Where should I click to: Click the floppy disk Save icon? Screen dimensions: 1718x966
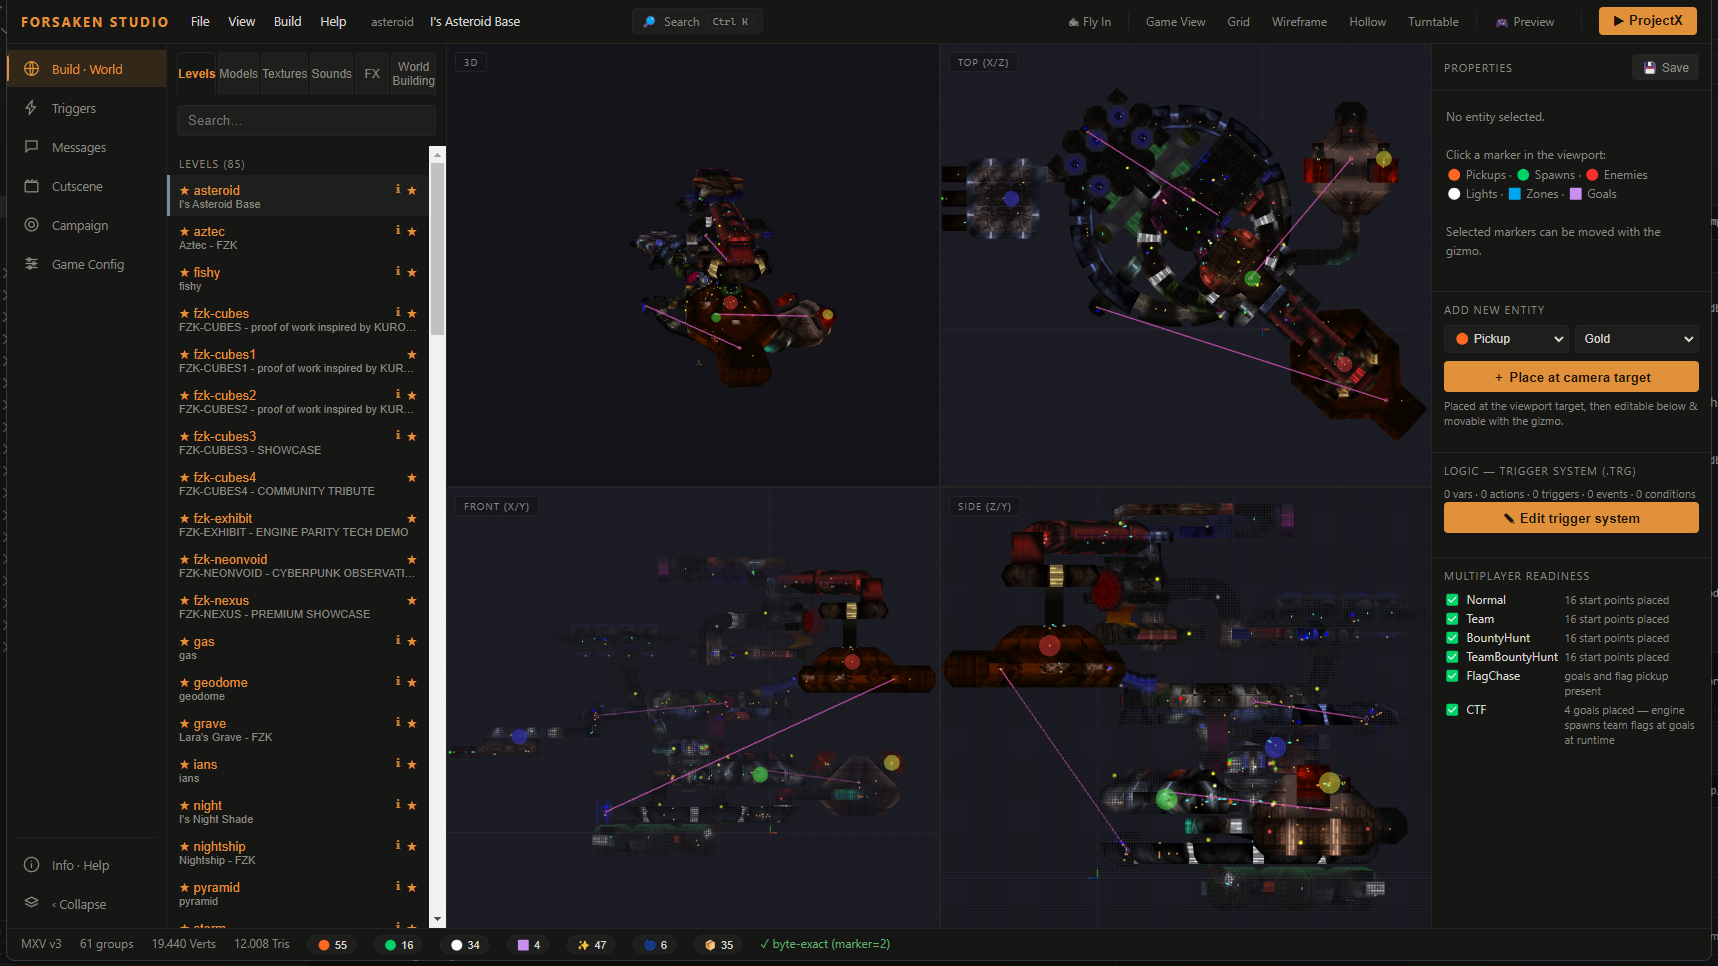1650,68
